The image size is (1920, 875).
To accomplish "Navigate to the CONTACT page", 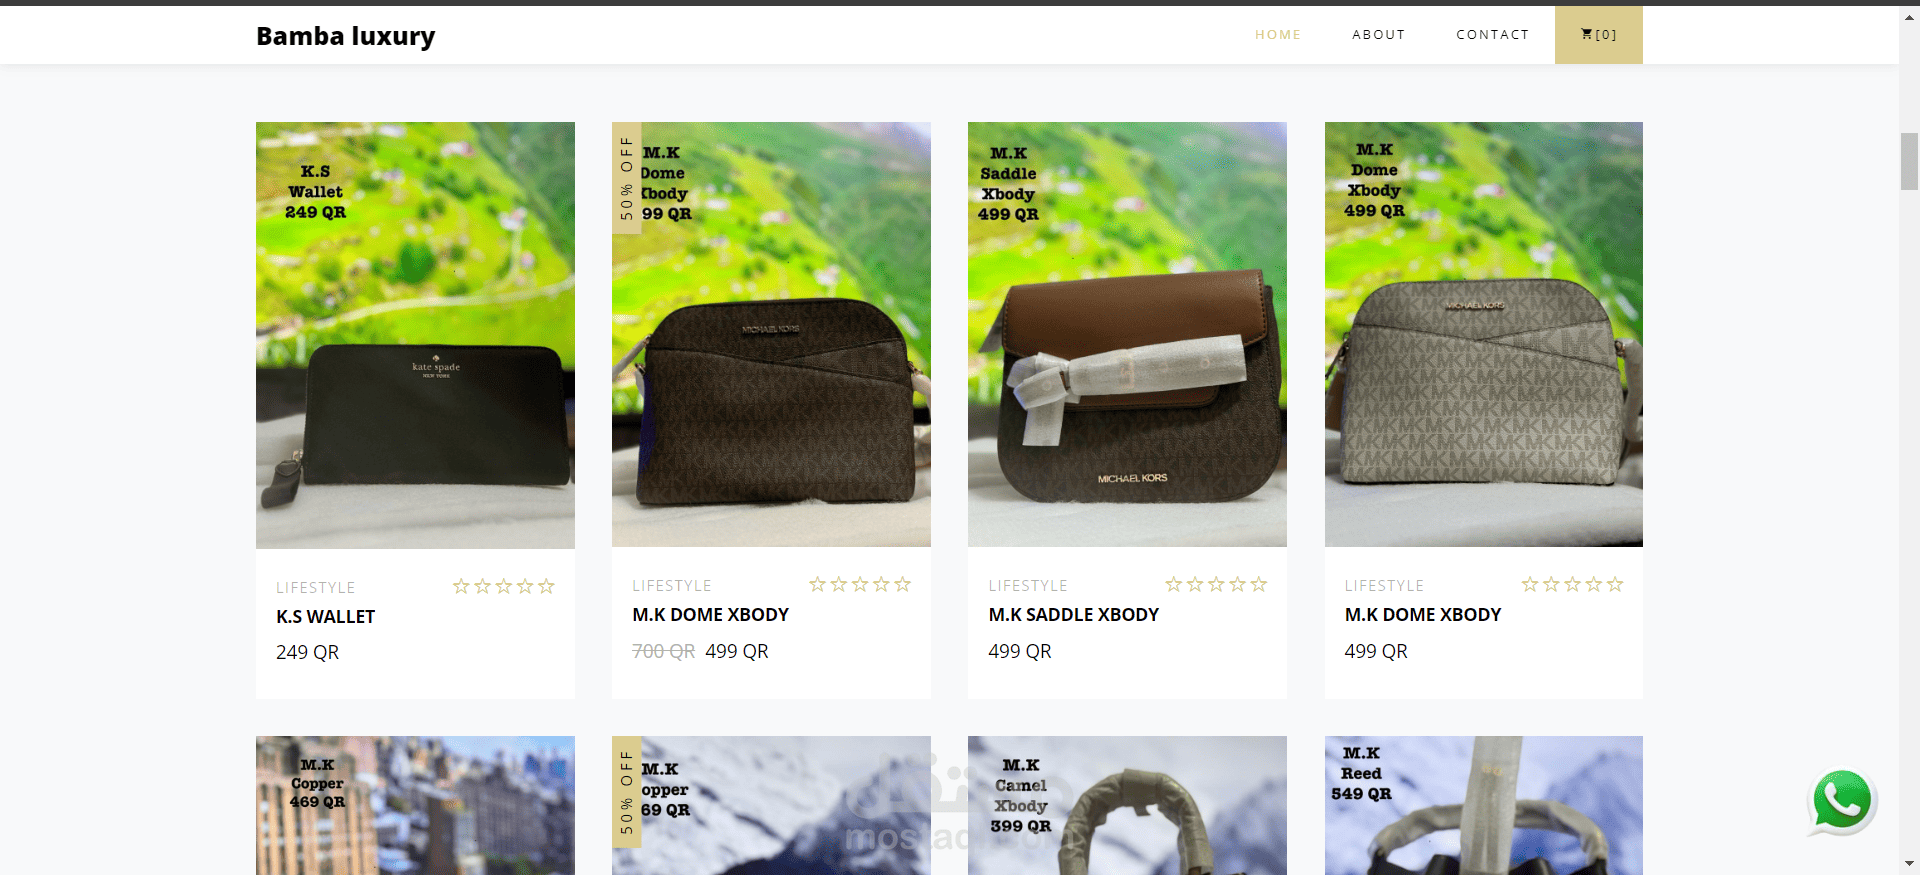I will tap(1493, 35).
